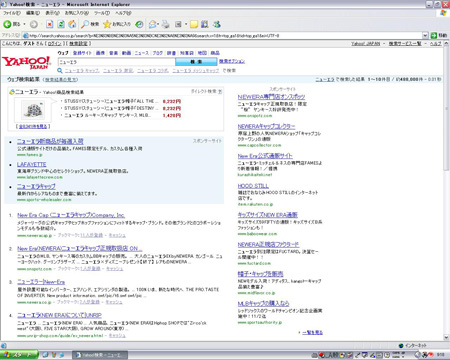Open the ニューエラキャップ sponsored link

[x=36, y=187]
